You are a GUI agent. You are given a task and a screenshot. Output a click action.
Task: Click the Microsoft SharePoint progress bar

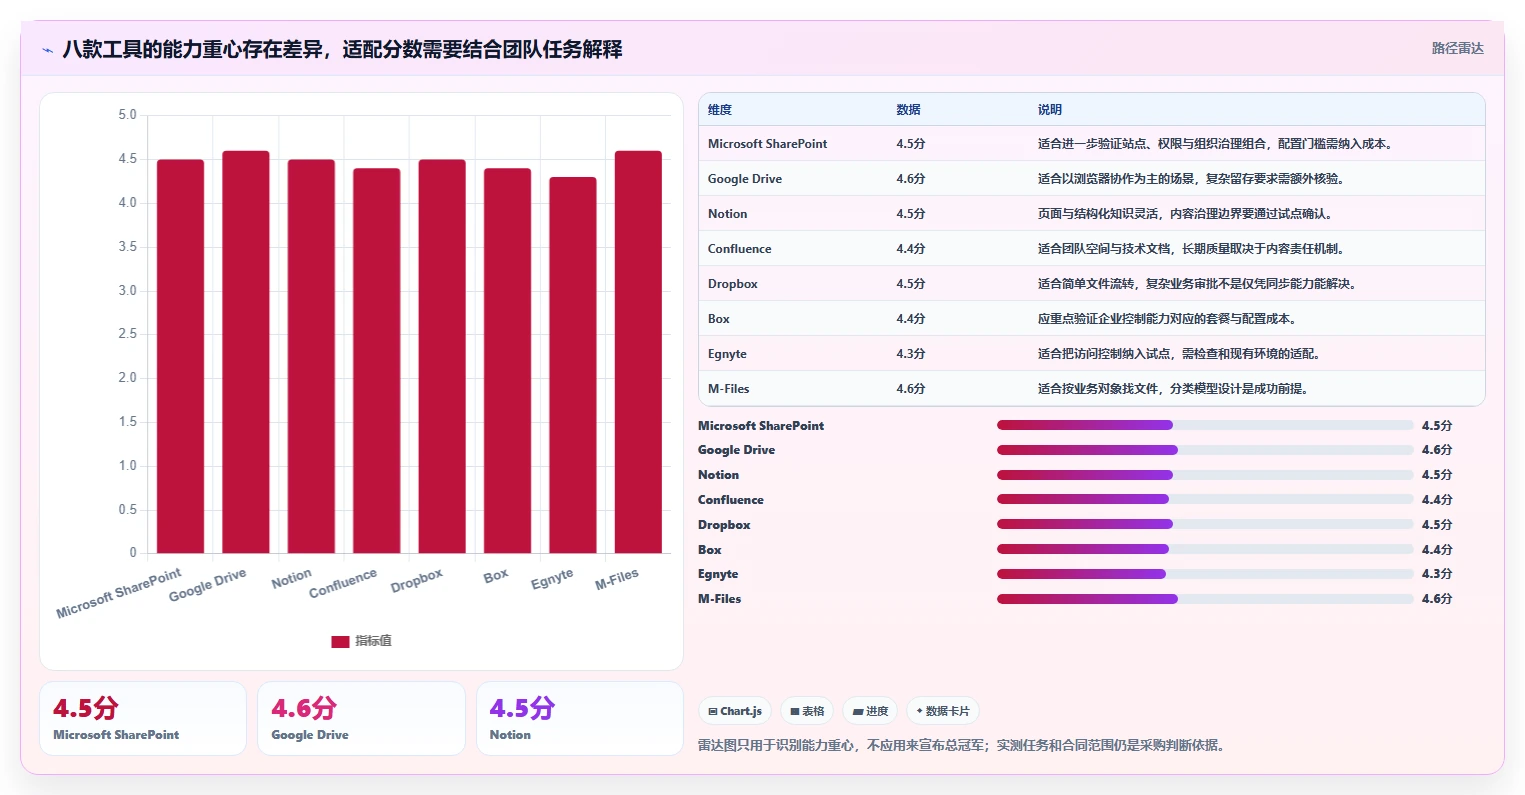click(x=1205, y=425)
